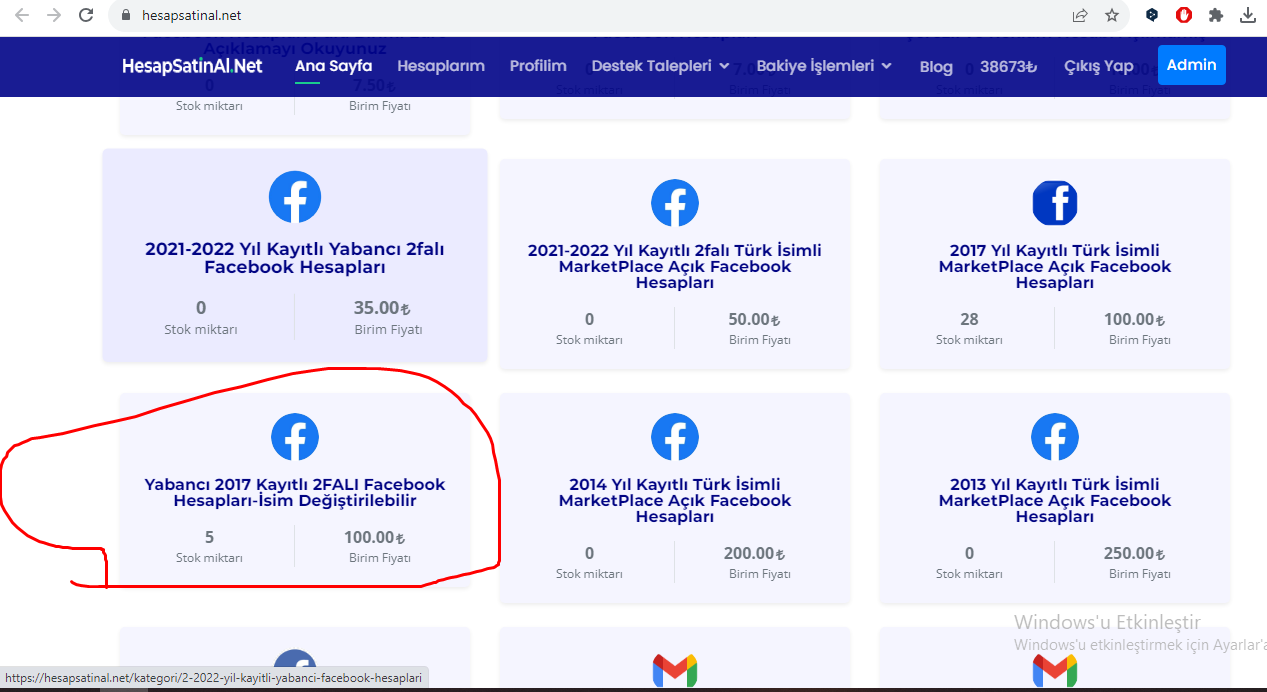The image size is (1267, 692).
Task: Click the HesapSatinAl.Net logo
Action: (x=192, y=66)
